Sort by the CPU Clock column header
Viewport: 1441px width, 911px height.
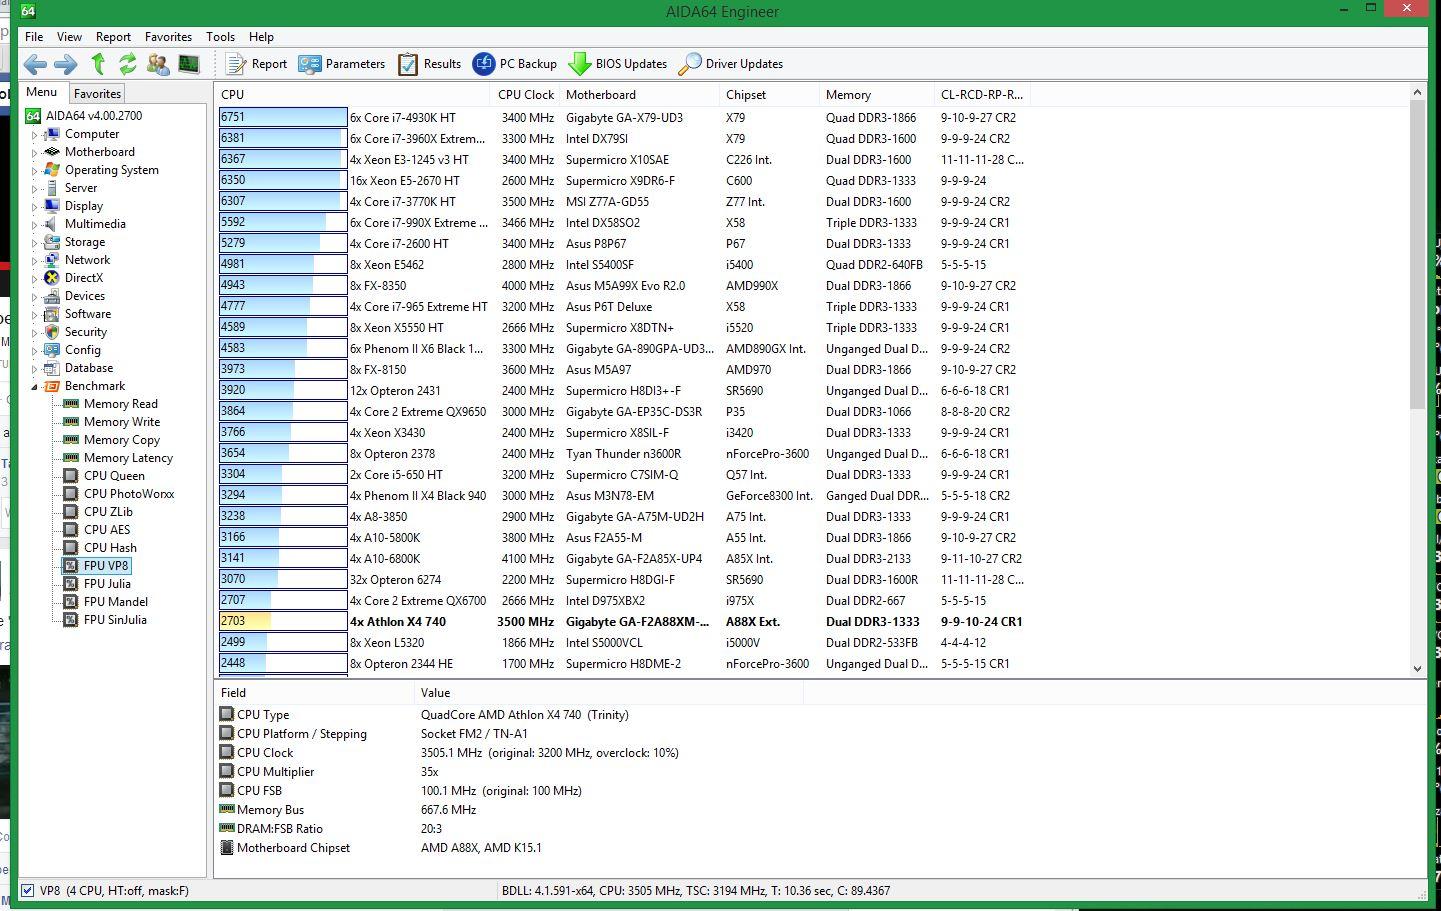point(527,95)
